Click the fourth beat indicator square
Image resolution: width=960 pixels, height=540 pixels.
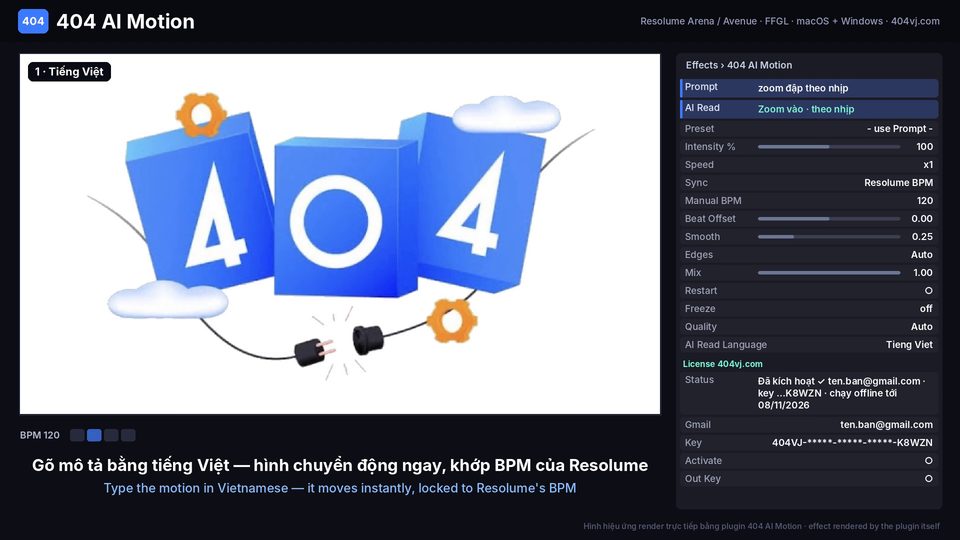[128, 435]
